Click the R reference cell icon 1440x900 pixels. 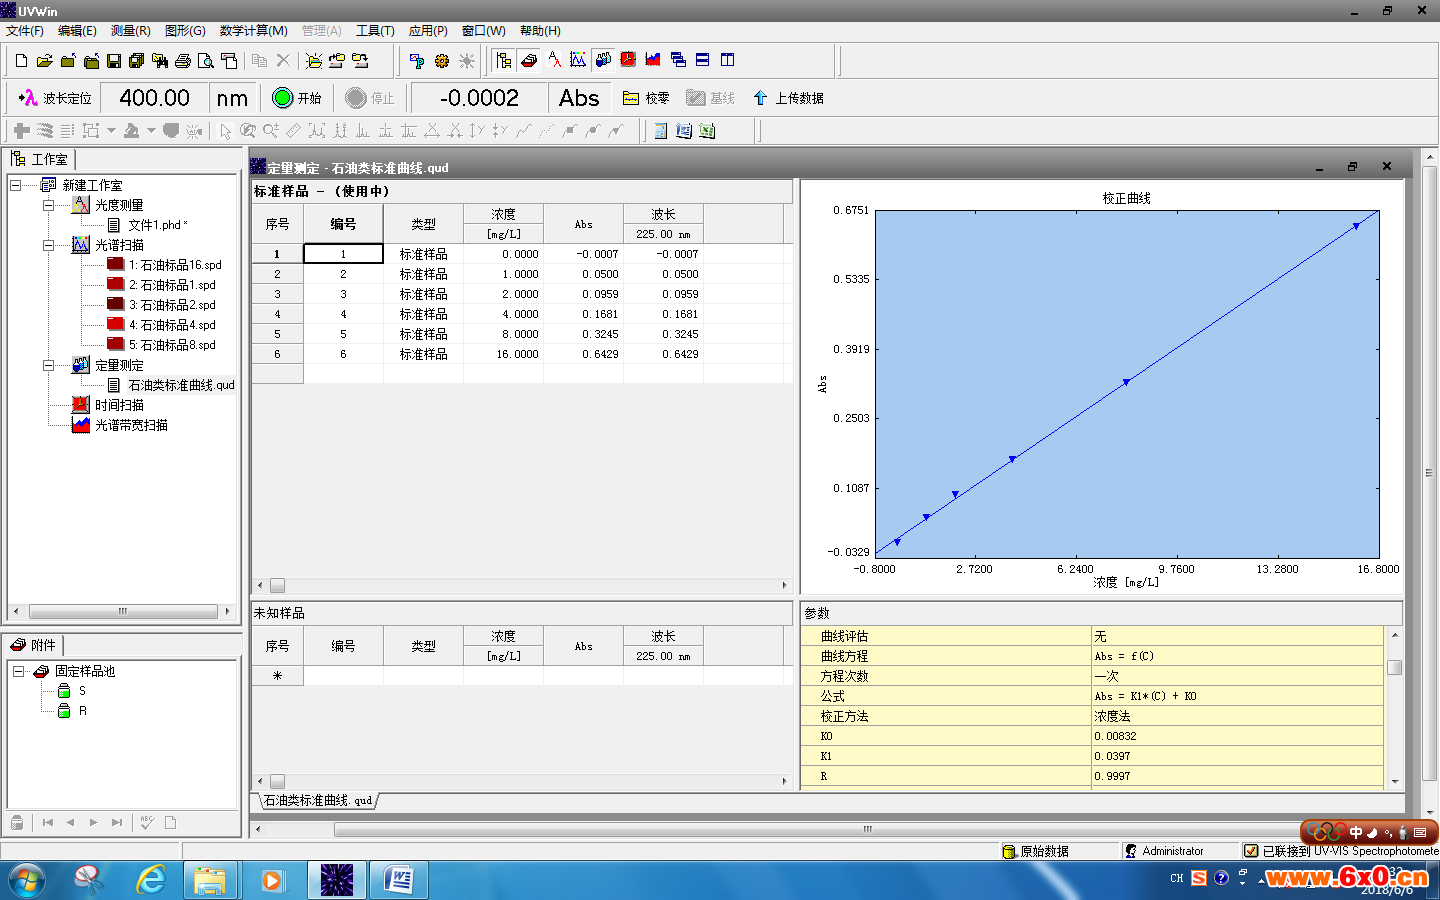[64, 711]
